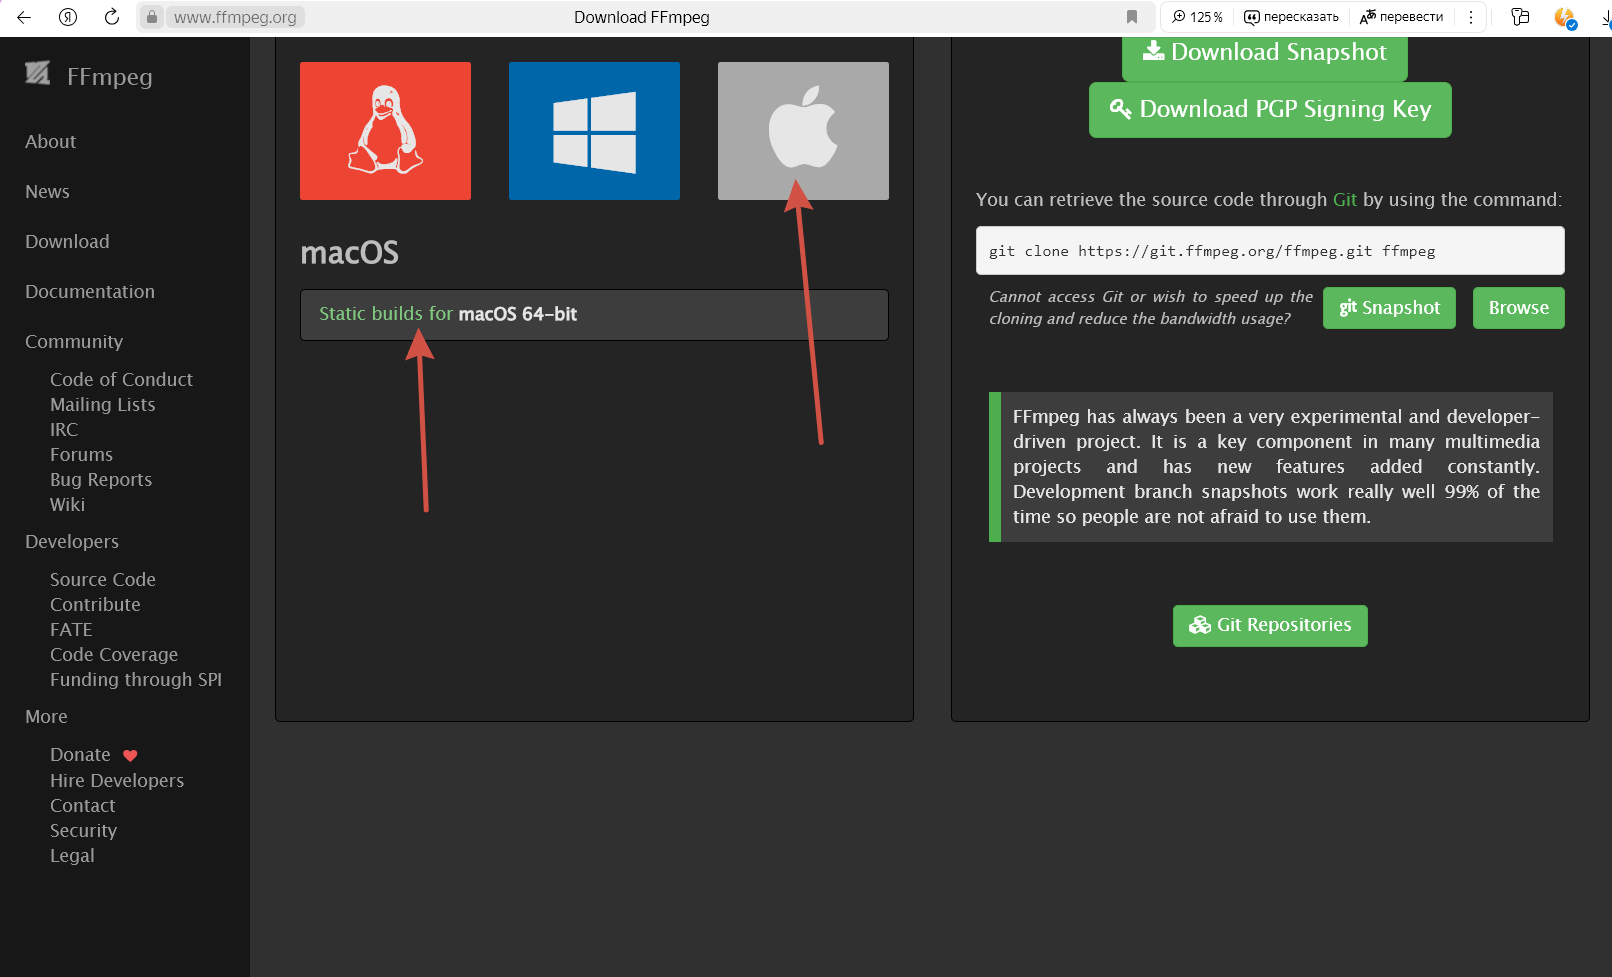
Task: Click the www.ffmpeg.org address field
Action: [x=235, y=17]
